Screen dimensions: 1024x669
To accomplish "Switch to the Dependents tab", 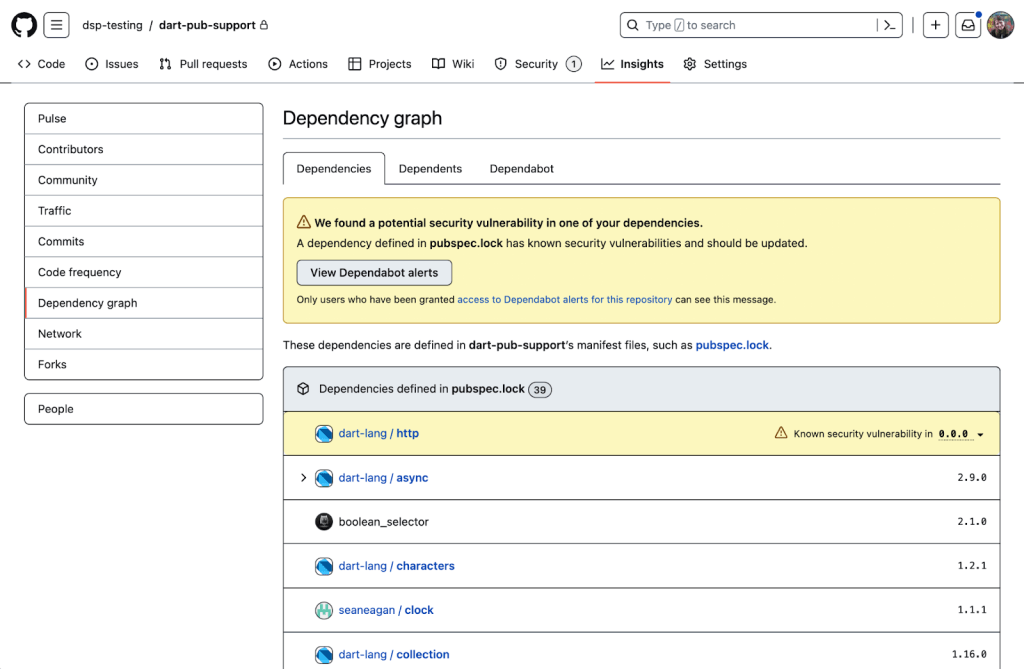I will click(x=430, y=169).
